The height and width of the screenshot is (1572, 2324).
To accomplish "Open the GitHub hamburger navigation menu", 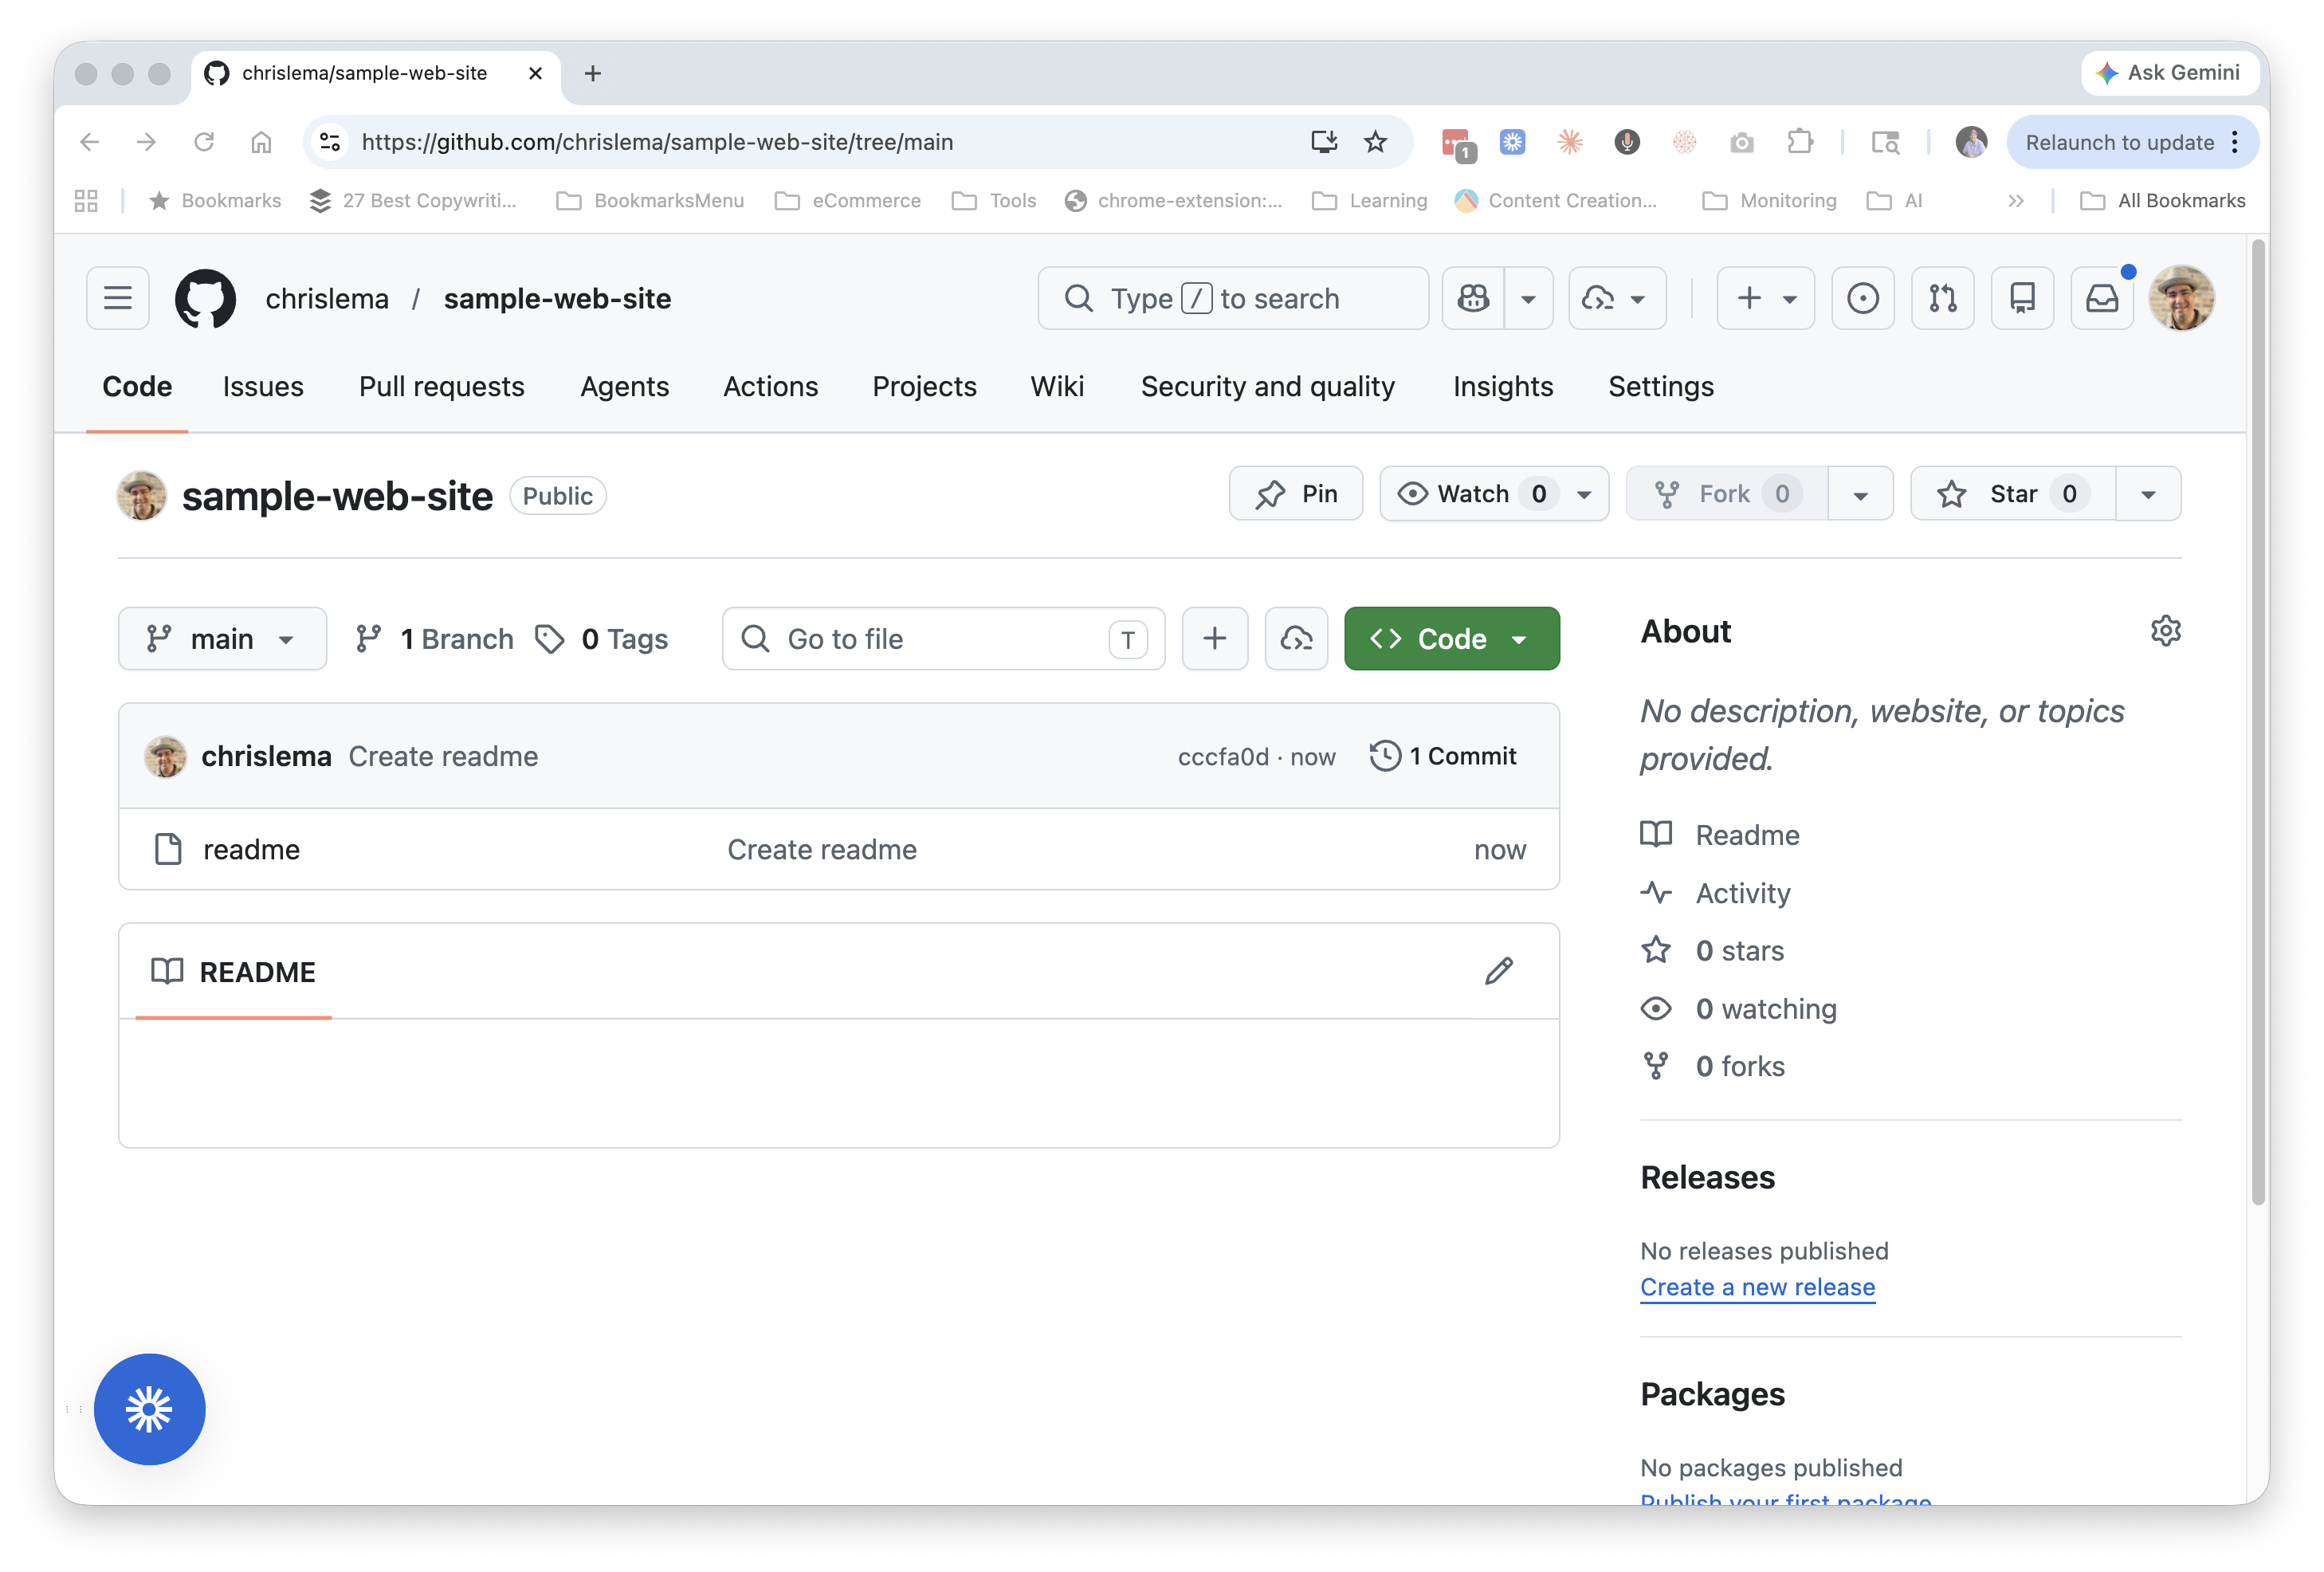I will pyautogui.click(x=117, y=298).
